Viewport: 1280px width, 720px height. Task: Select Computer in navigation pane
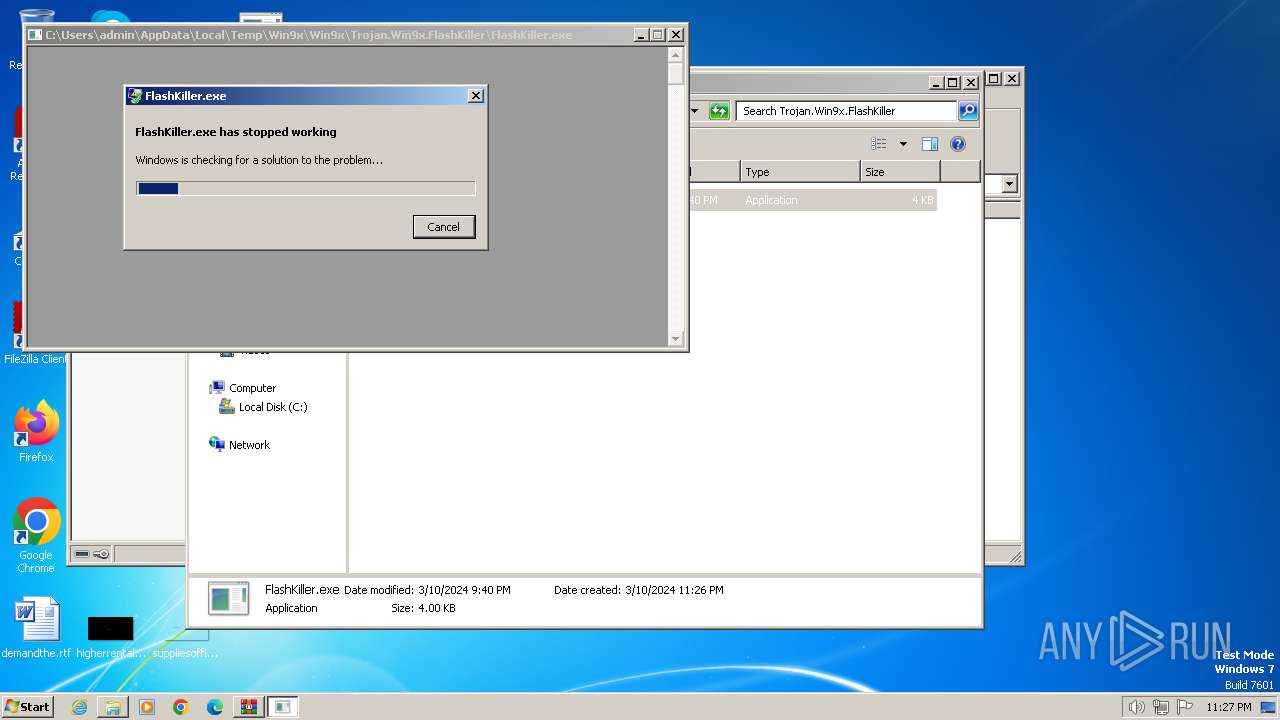click(252, 388)
